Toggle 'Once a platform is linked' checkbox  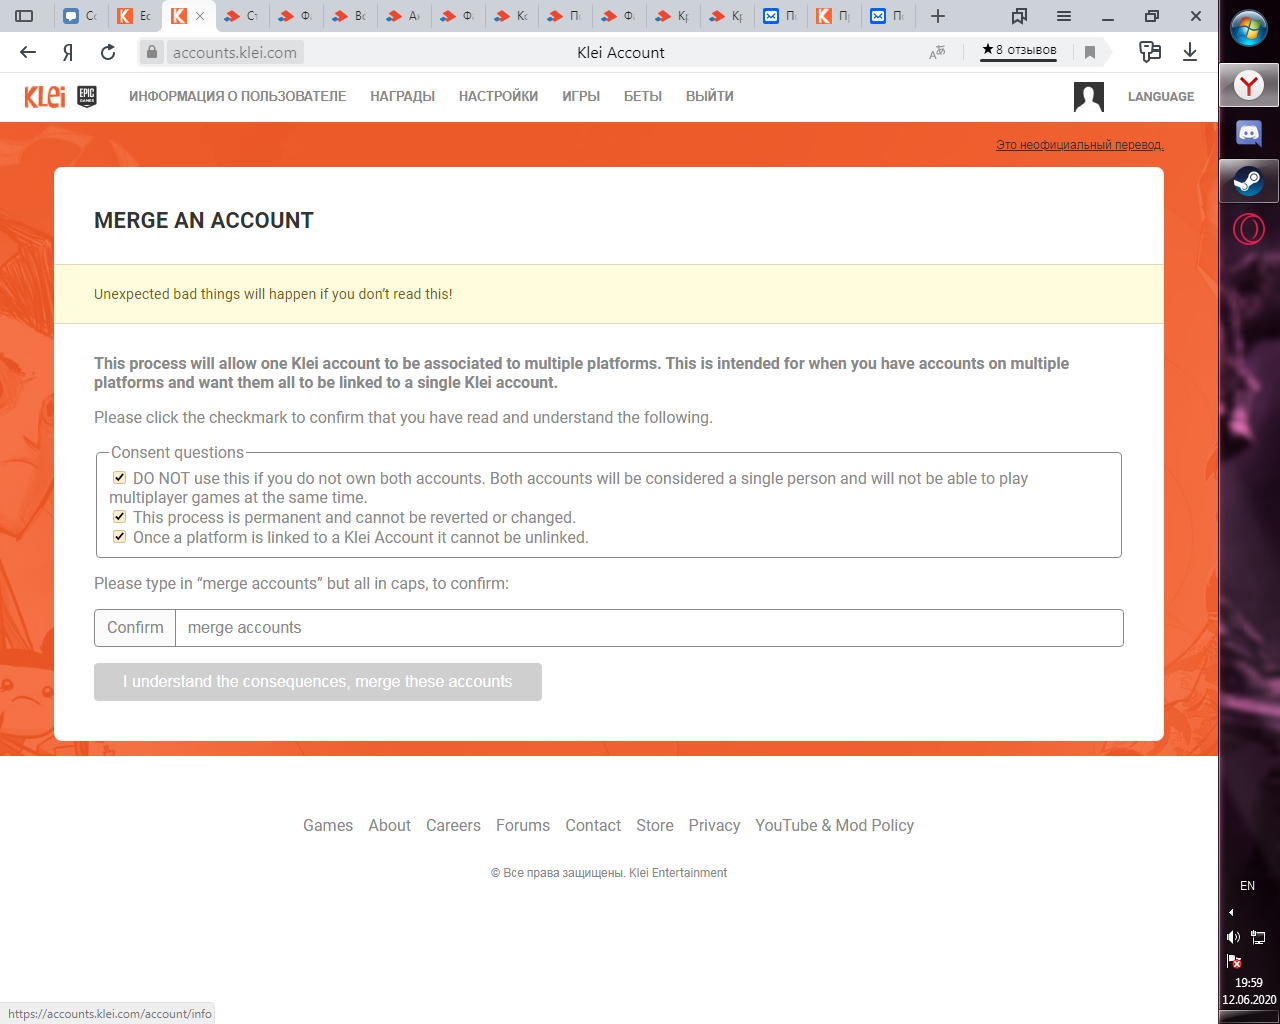point(120,537)
